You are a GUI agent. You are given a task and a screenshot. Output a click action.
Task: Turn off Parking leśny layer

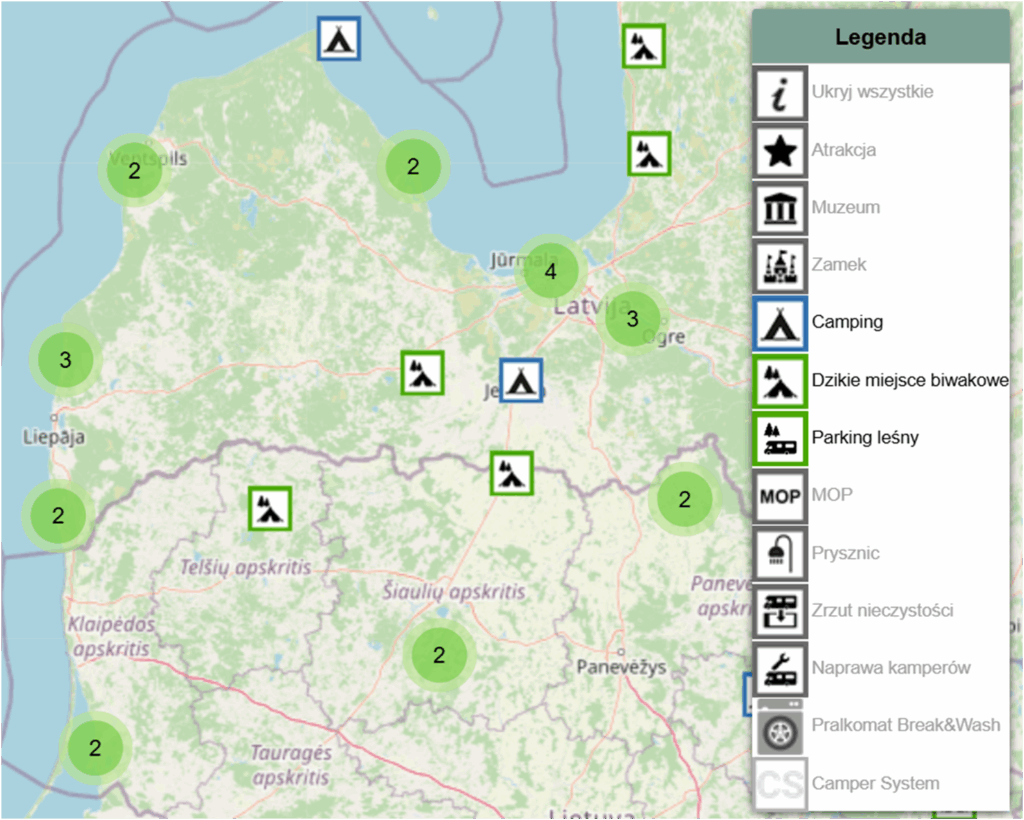pos(780,438)
